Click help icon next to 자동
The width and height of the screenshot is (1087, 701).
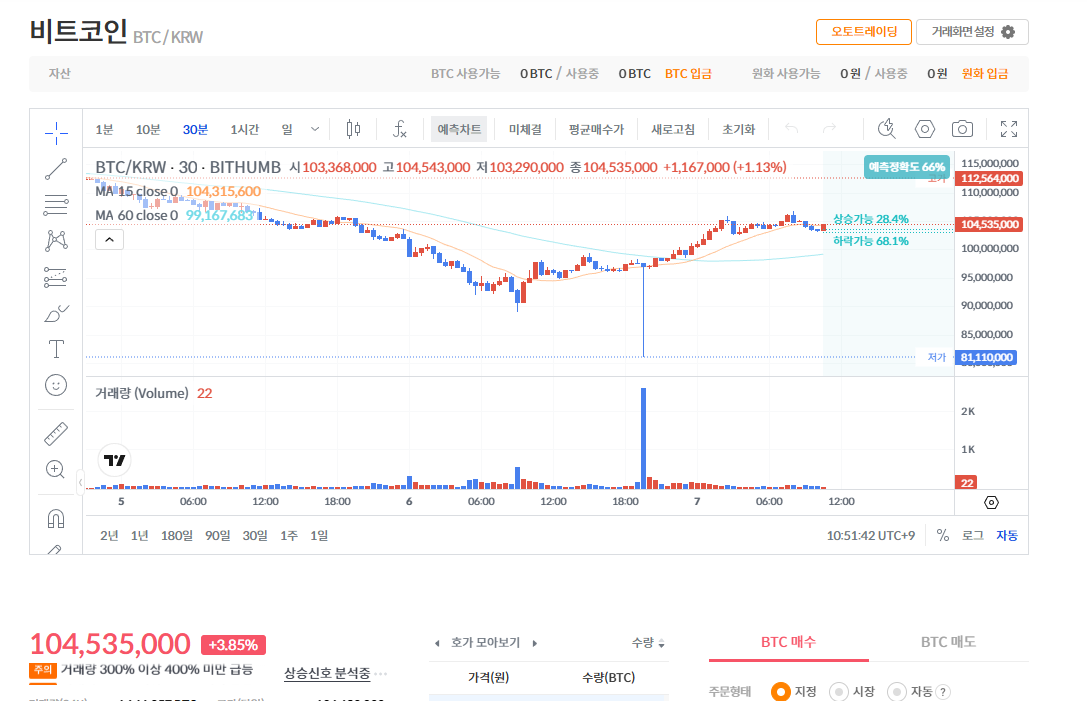943,692
